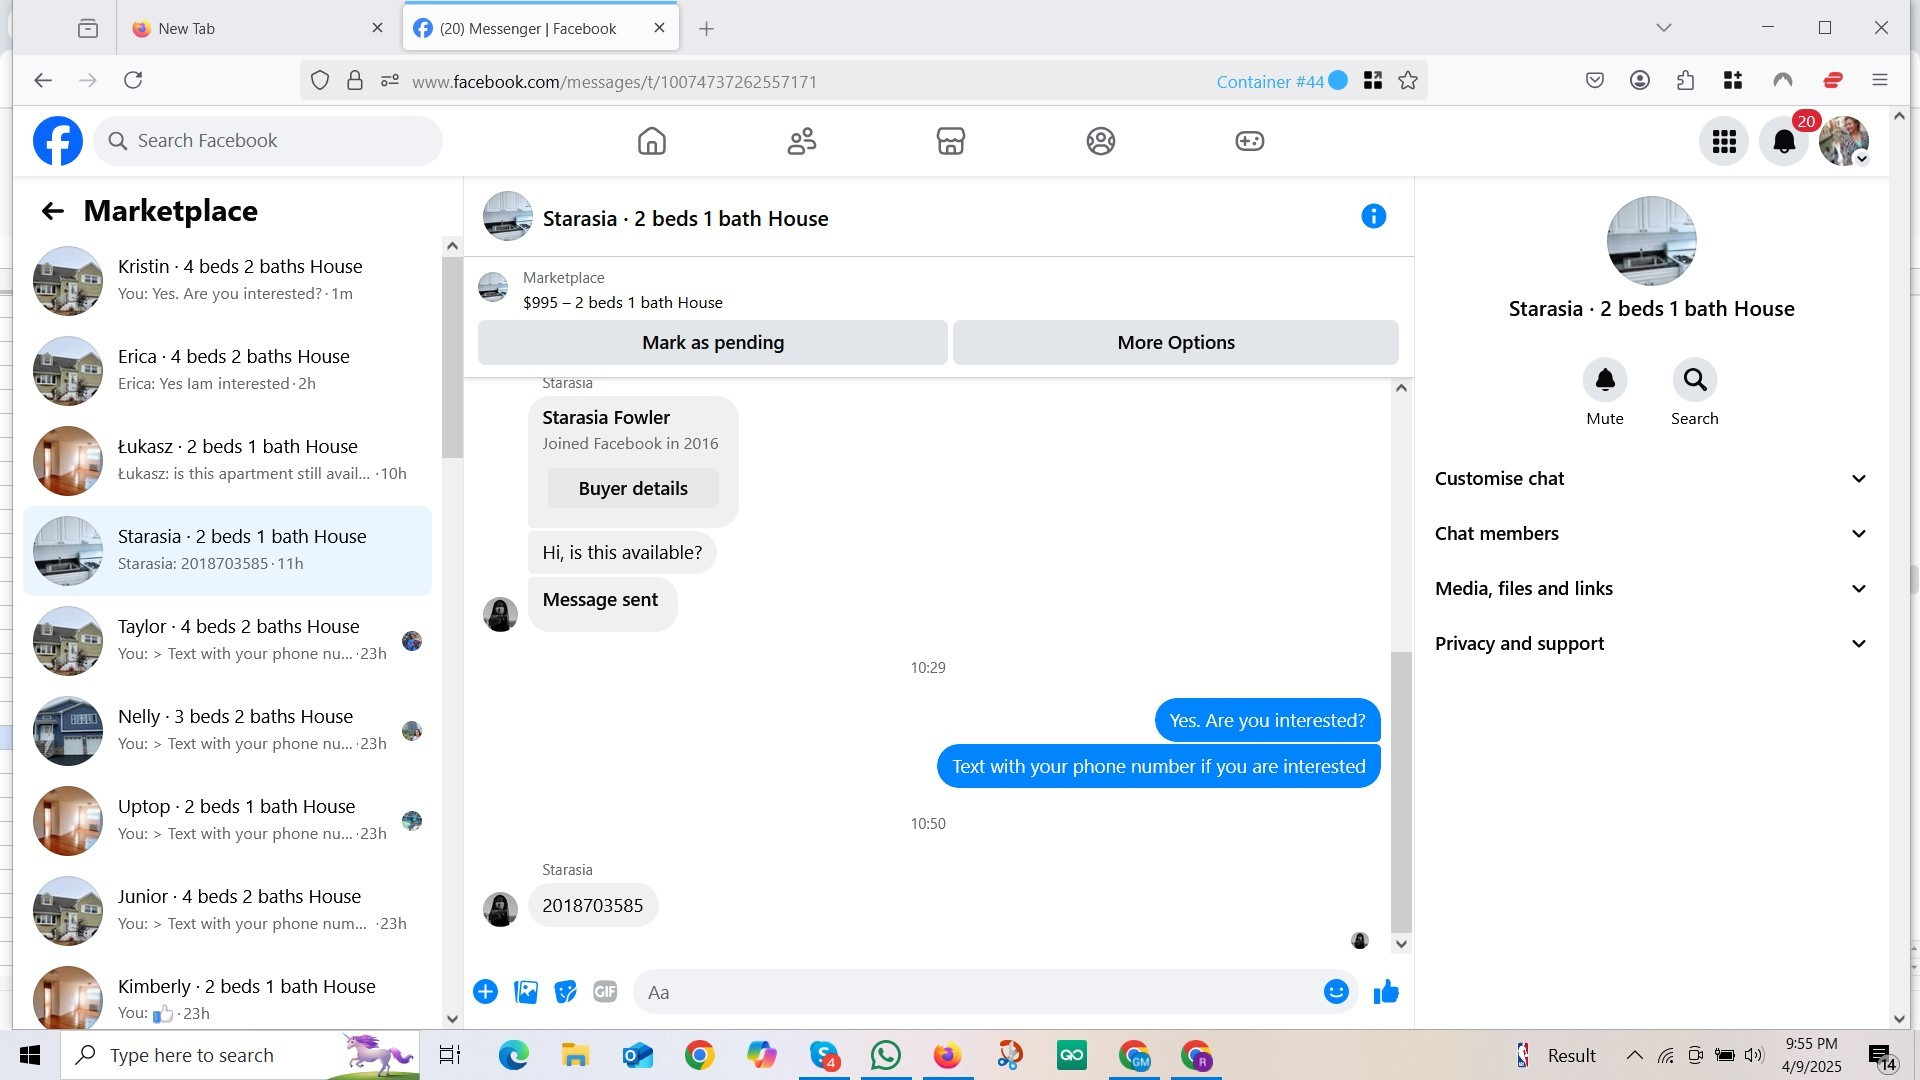
Task: Open Windows Start menu
Action: pyautogui.click(x=30, y=1055)
